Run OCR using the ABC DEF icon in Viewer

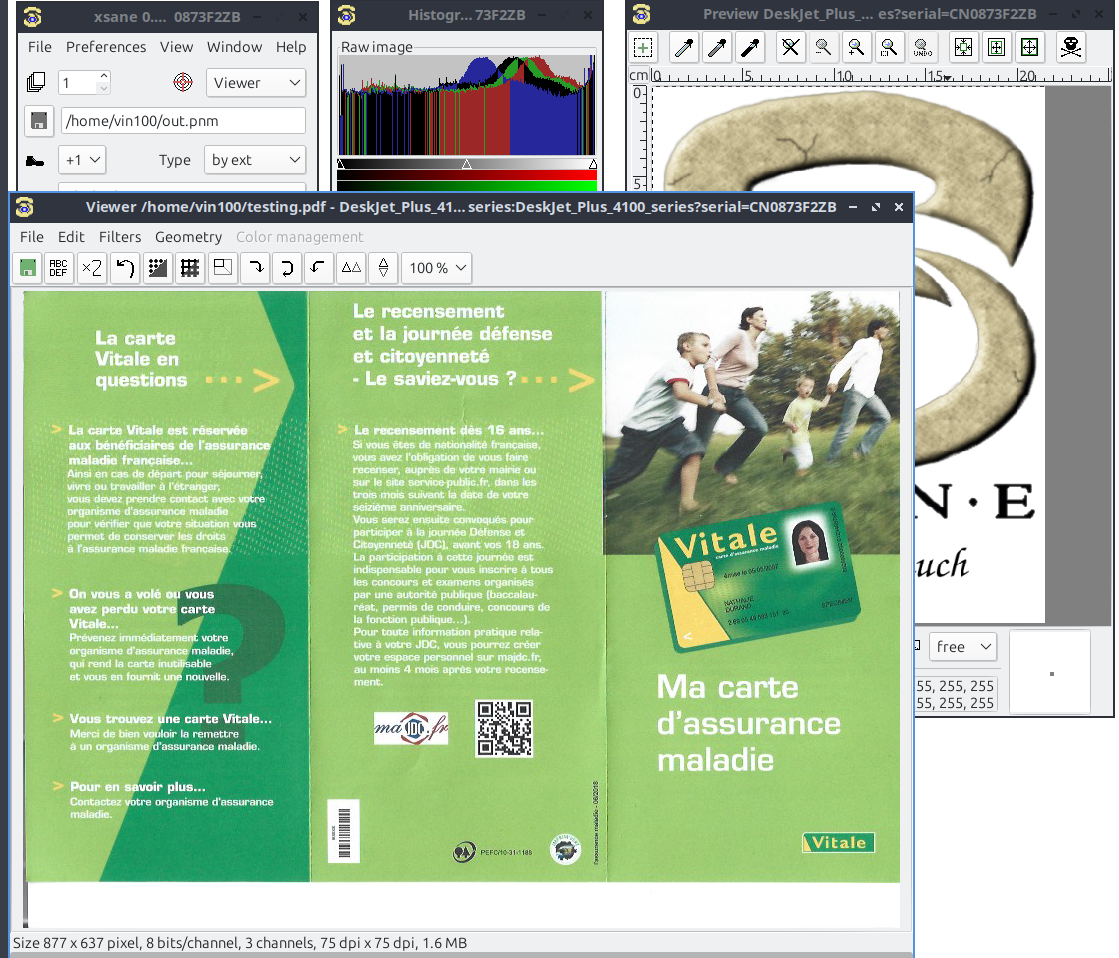(x=58, y=267)
